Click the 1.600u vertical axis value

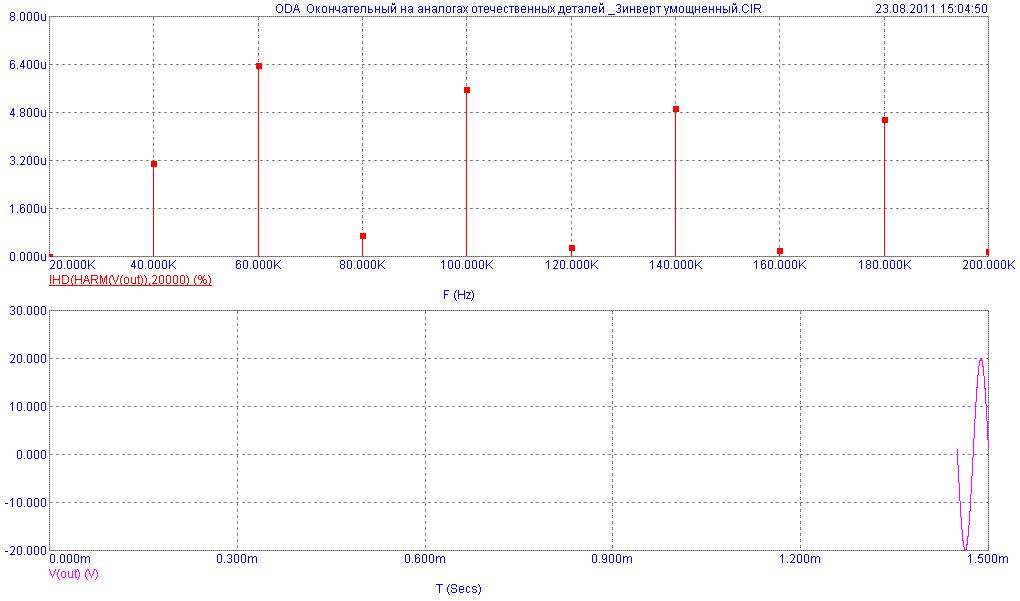click(x=28, y=209)
